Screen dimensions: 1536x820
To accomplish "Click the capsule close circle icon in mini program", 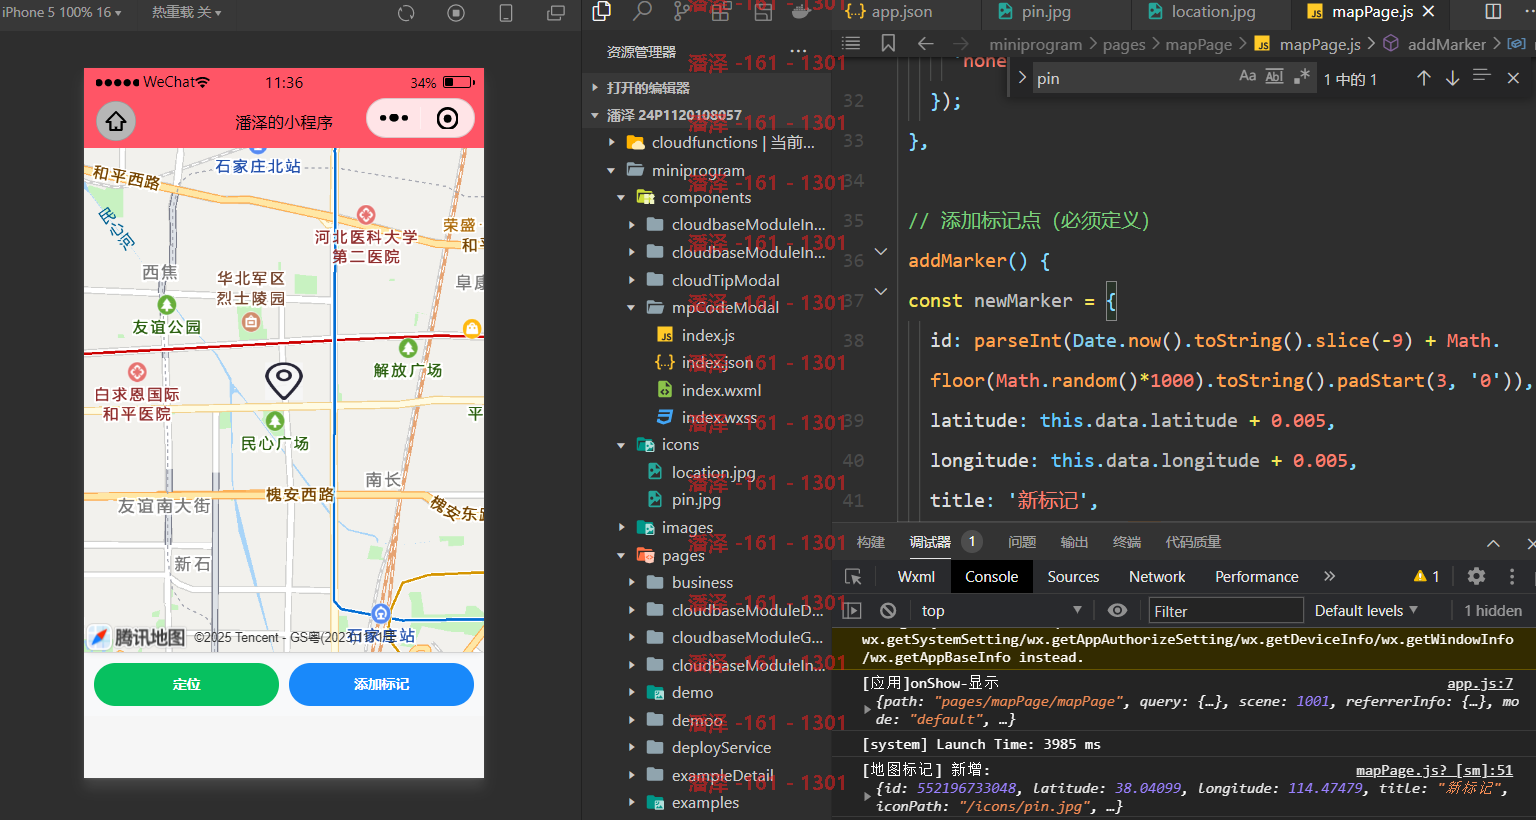I will point(448,118).
